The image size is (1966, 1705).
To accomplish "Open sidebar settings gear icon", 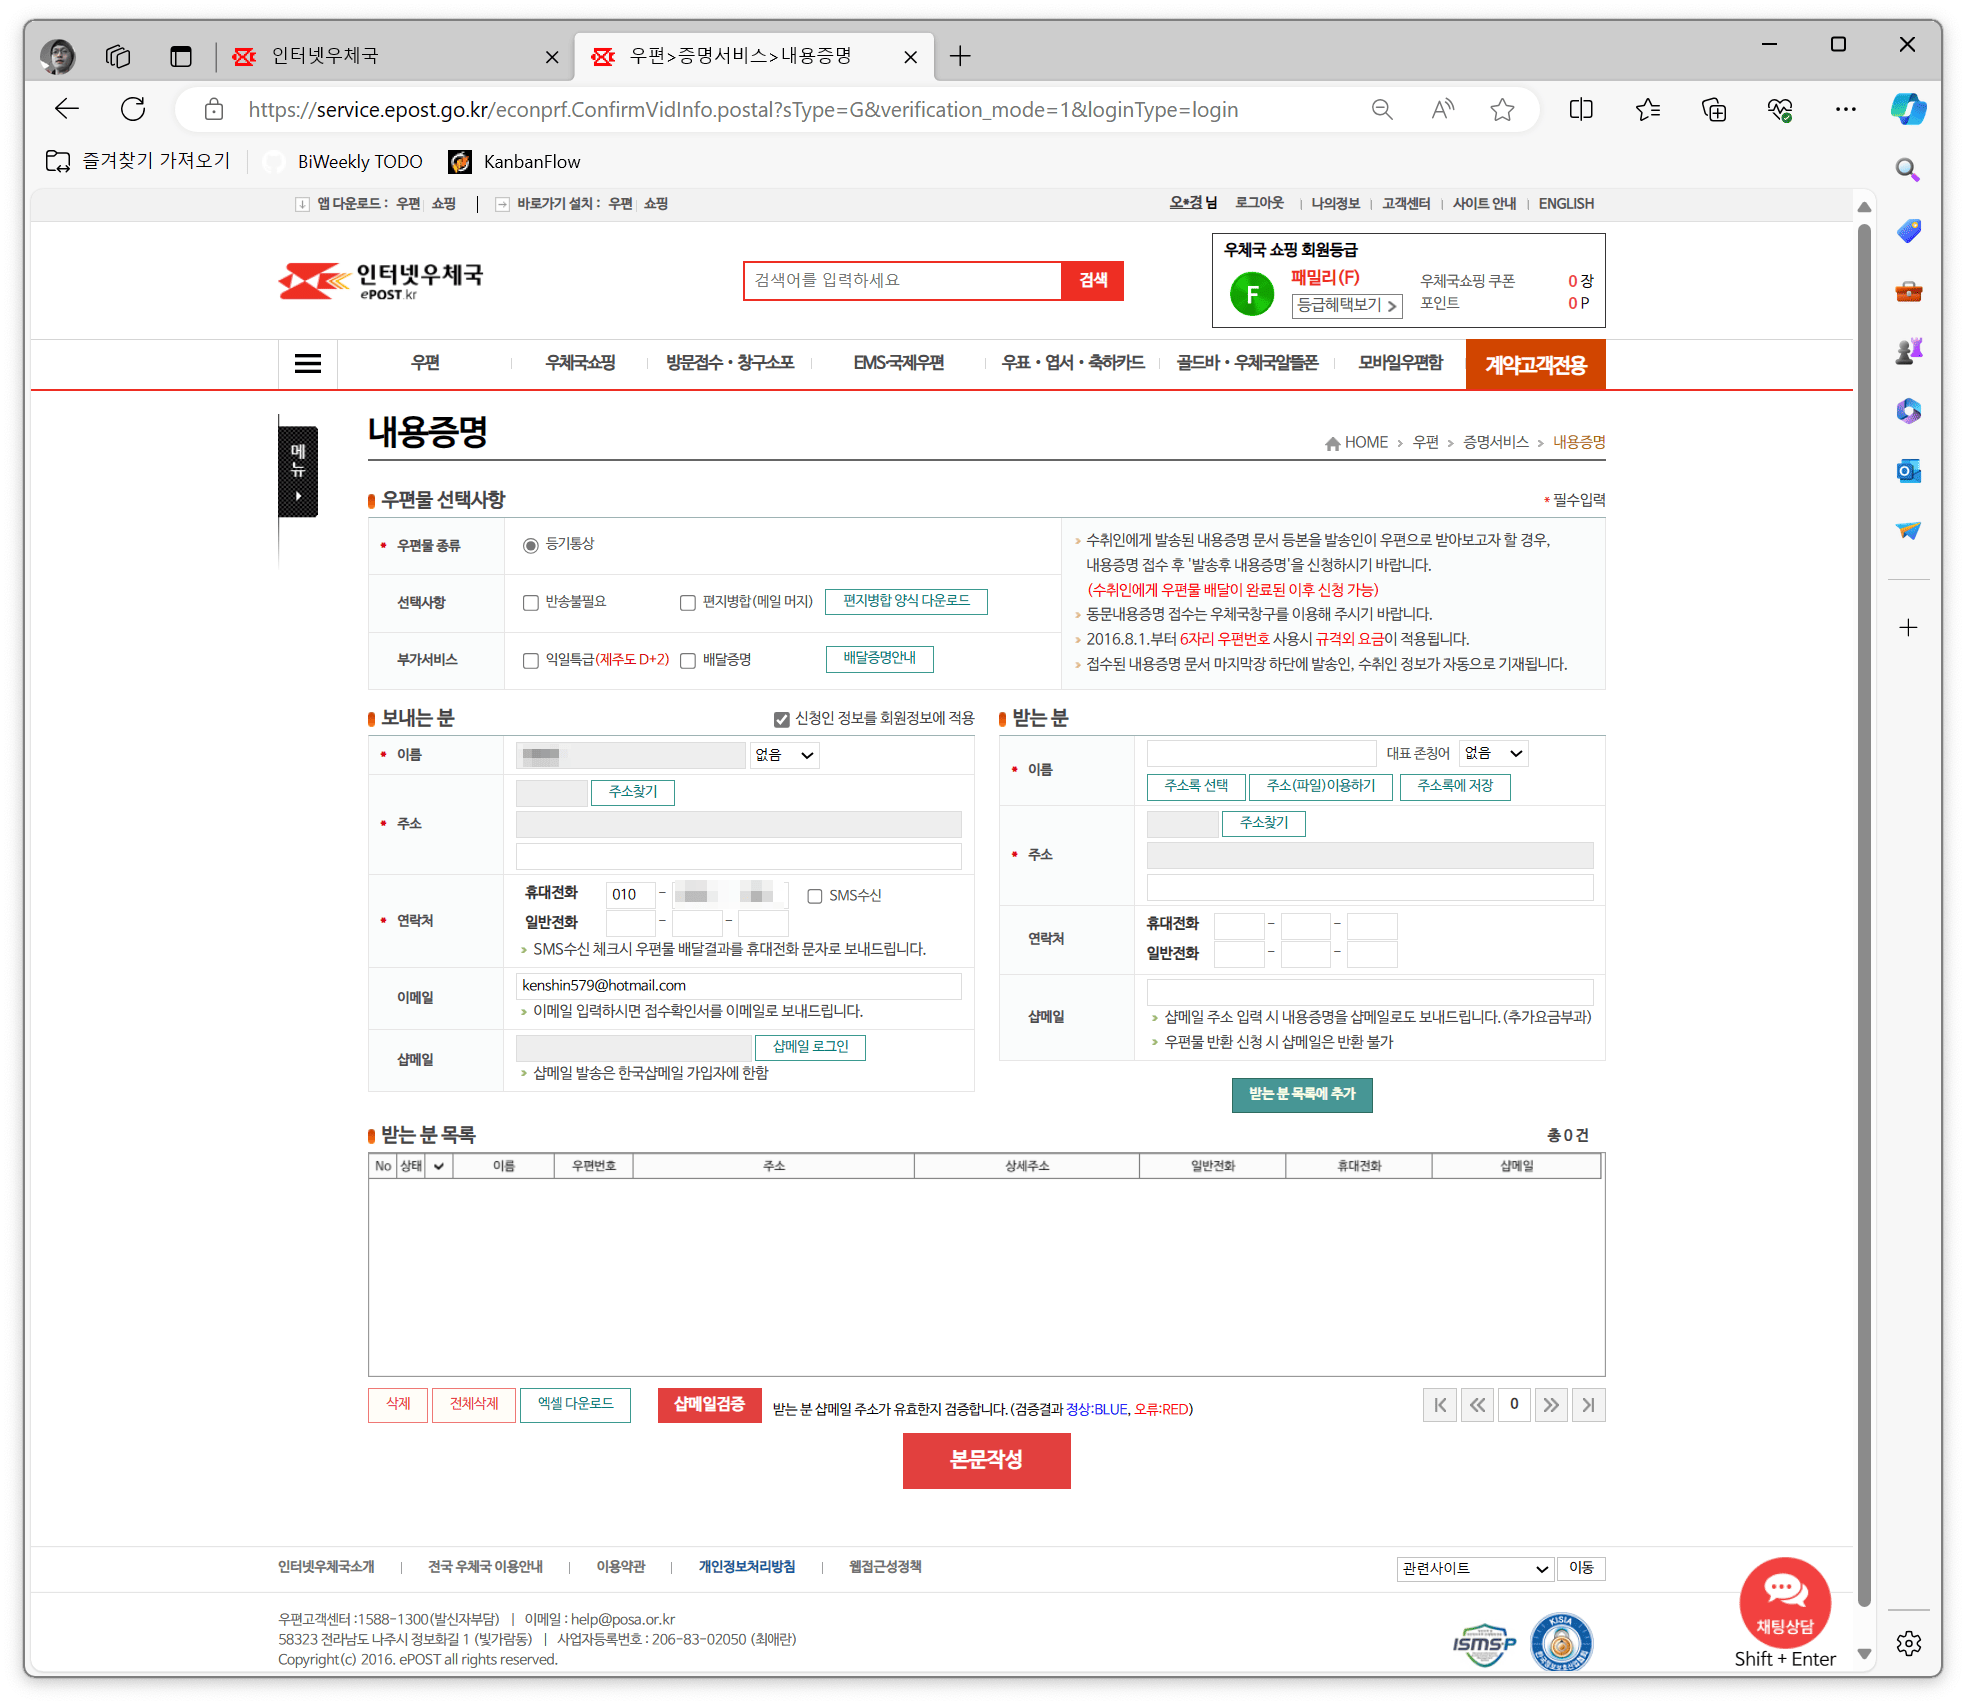I will (1908, 1643).
